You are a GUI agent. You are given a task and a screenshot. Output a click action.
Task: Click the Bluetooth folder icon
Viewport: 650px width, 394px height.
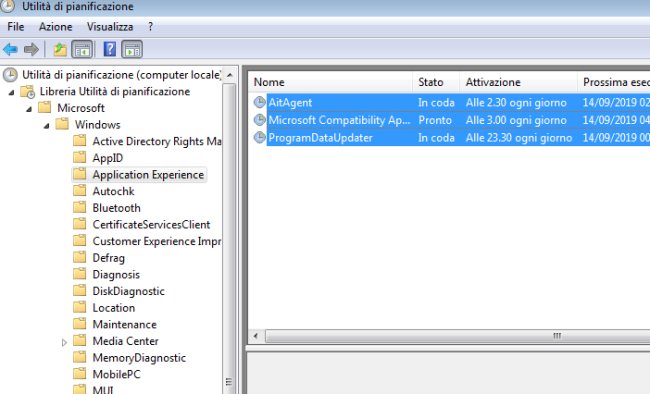point(80,207)
